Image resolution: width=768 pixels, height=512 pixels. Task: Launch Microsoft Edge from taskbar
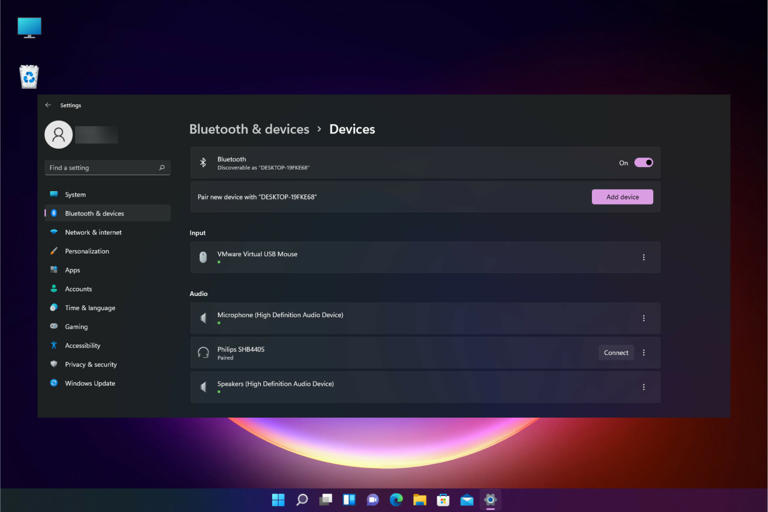[x=396, y=500]
